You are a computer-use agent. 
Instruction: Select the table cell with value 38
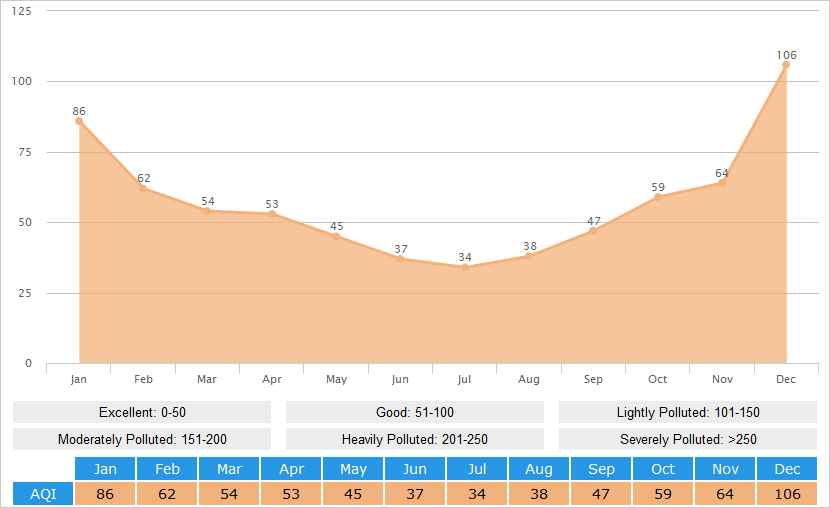(539, 494)
